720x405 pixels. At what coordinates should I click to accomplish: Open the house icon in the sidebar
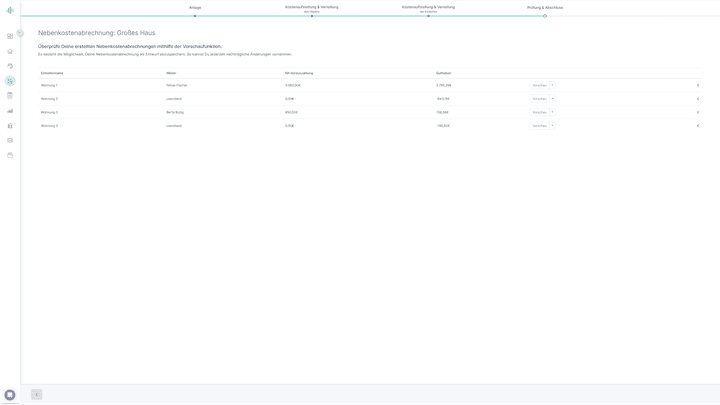coord(10,51)
